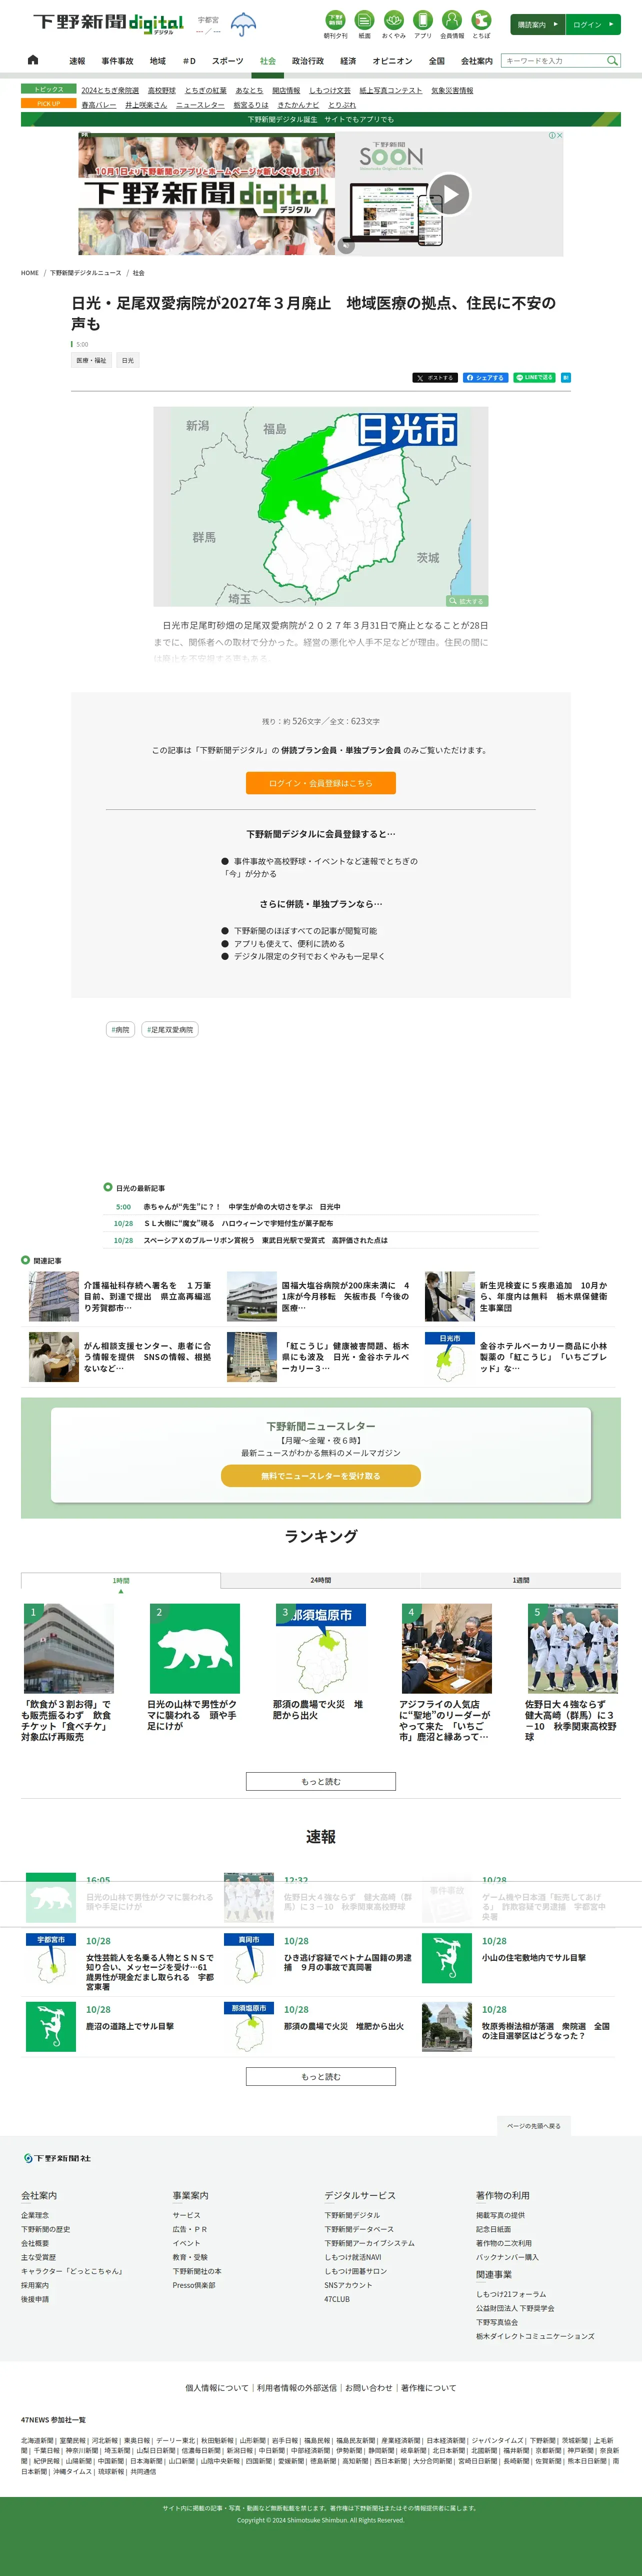Click the 下野新聞 digital logo

[108, 23]
